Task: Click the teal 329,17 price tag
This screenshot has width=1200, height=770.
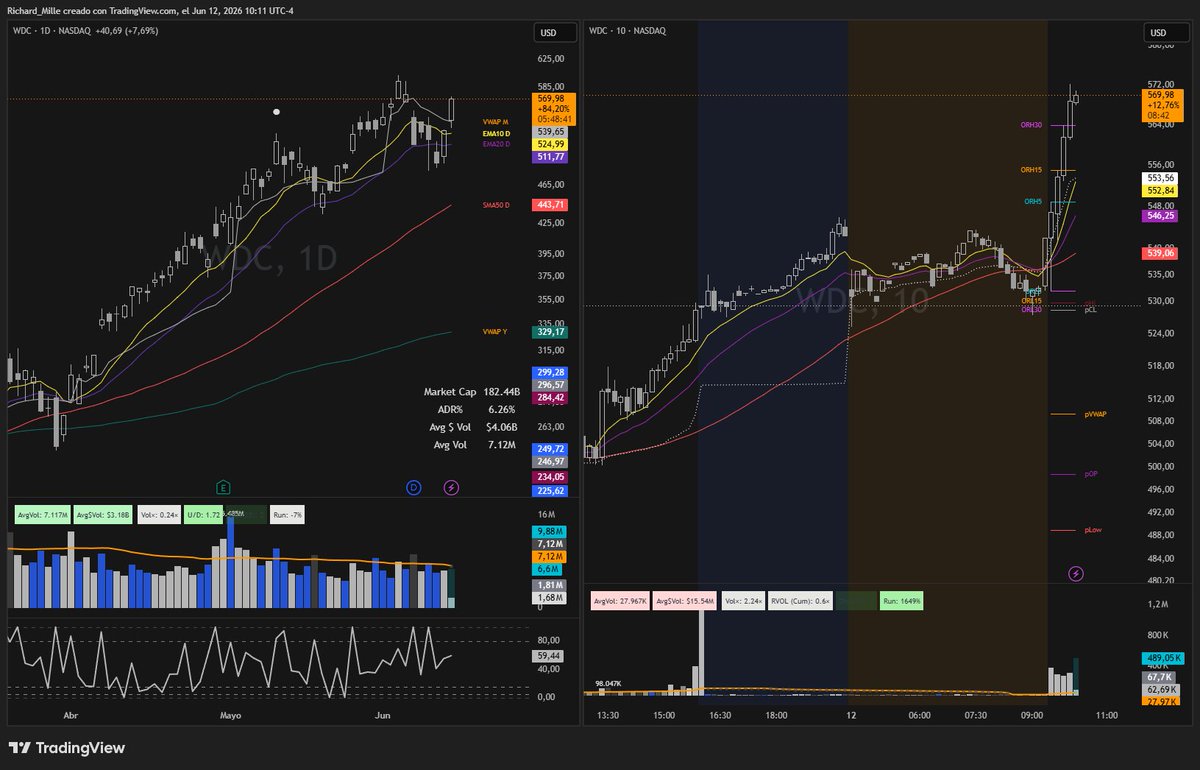Action: pyautogui.click(x=551, y=331)
